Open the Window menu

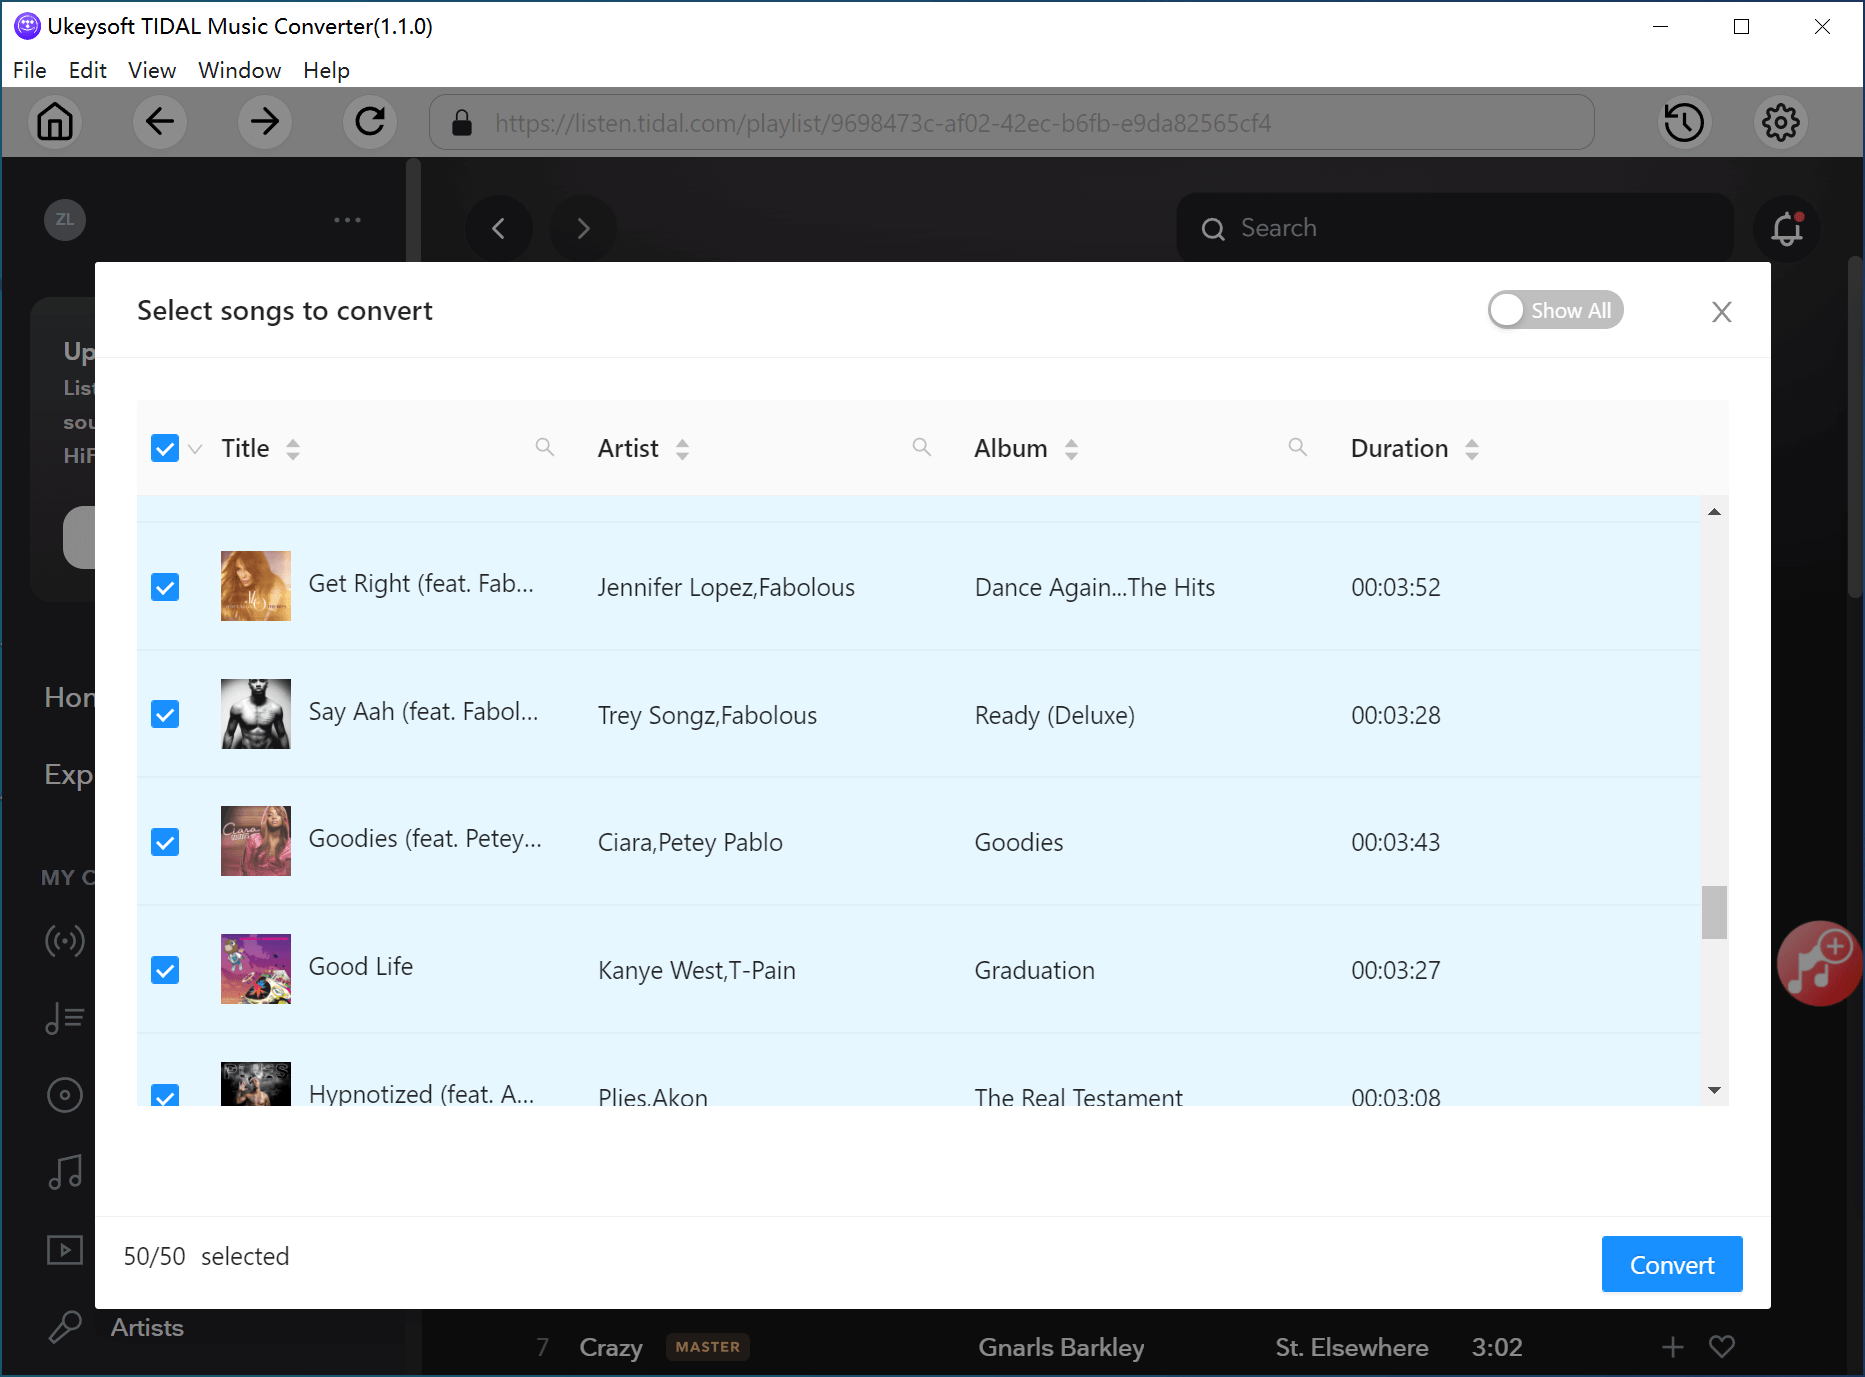(239, 70)
